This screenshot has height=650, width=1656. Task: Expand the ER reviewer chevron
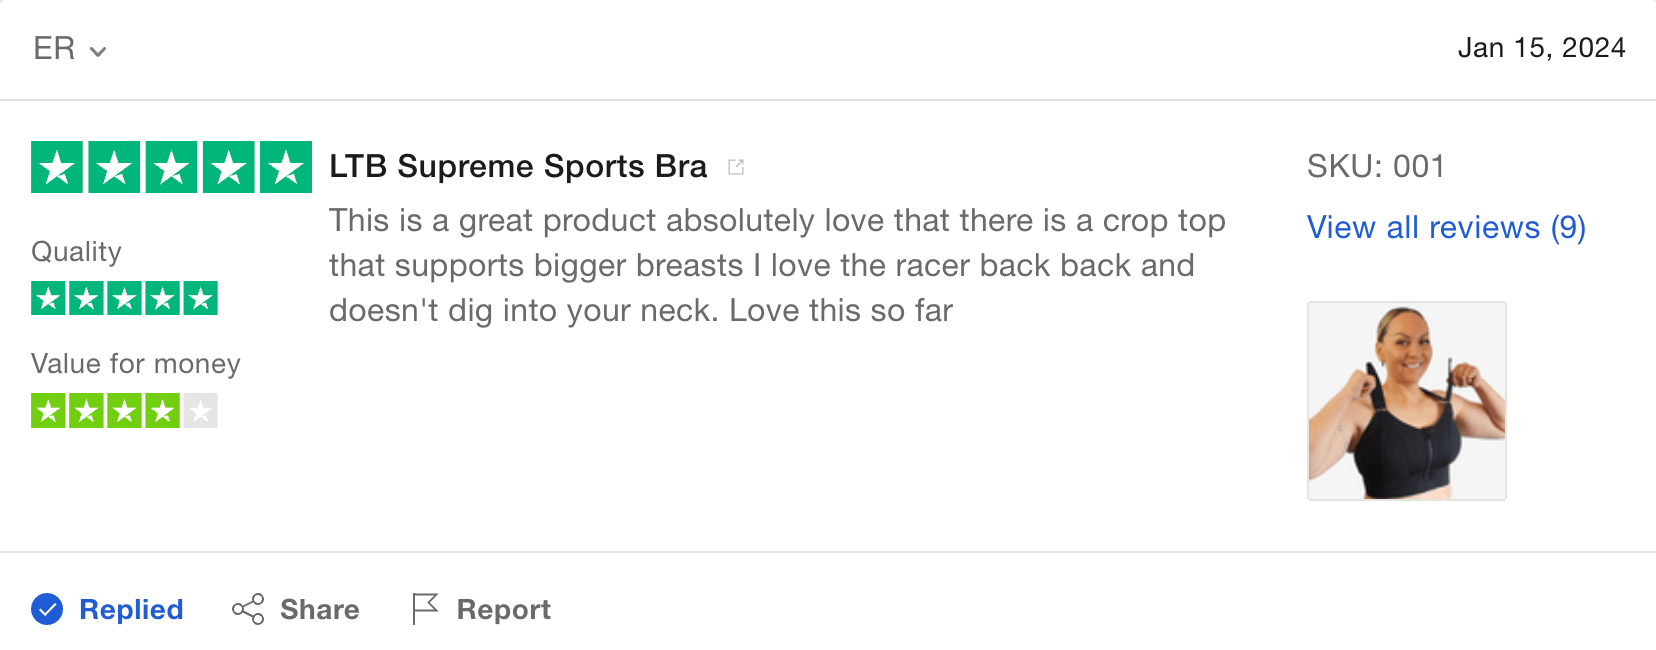[x=98, y=51]
